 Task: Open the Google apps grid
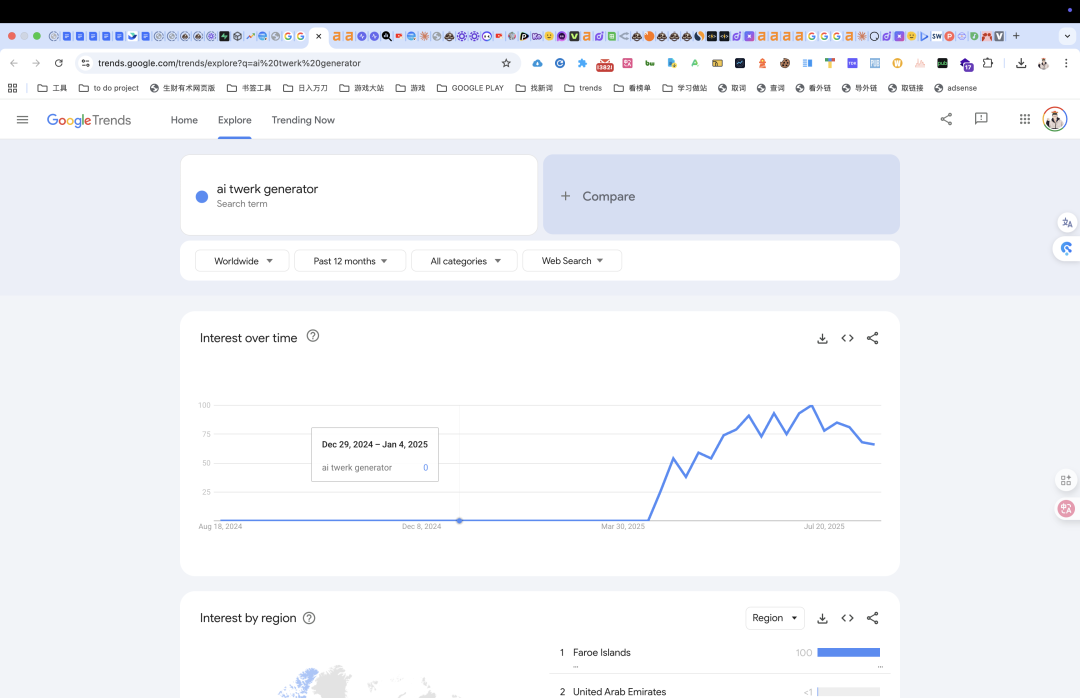1025,119
